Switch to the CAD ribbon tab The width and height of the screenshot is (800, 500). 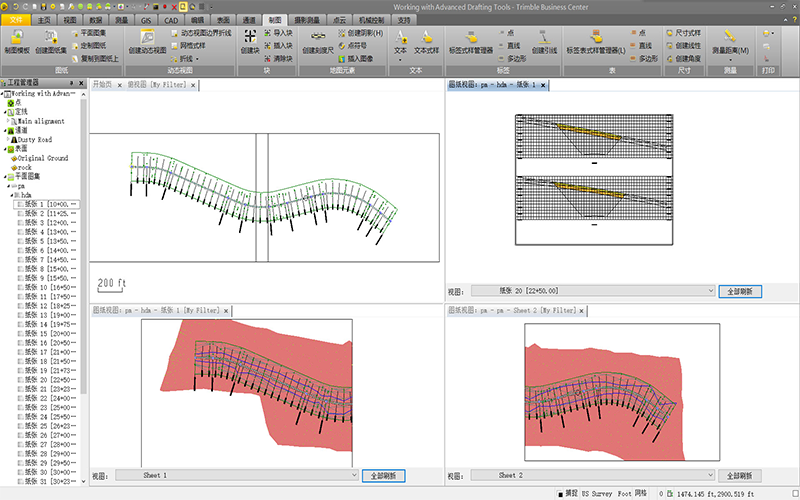171,20
